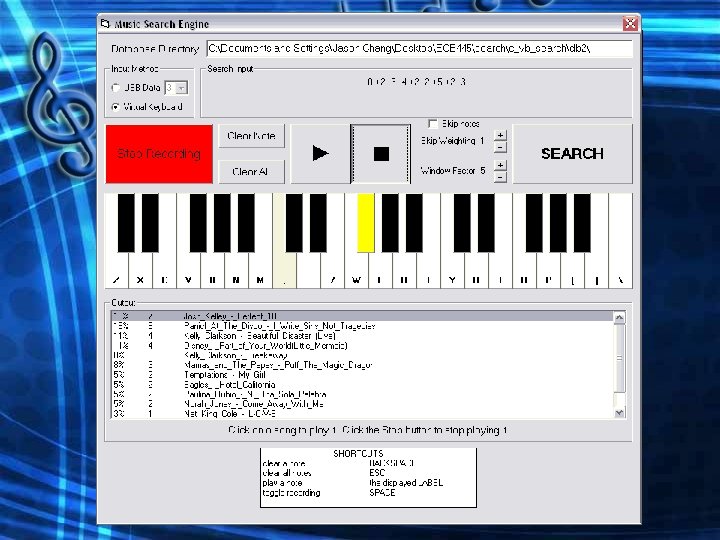Play the white piano key labeled M
The width and height of the screenshot is (720, 540).
pos(260,271)
